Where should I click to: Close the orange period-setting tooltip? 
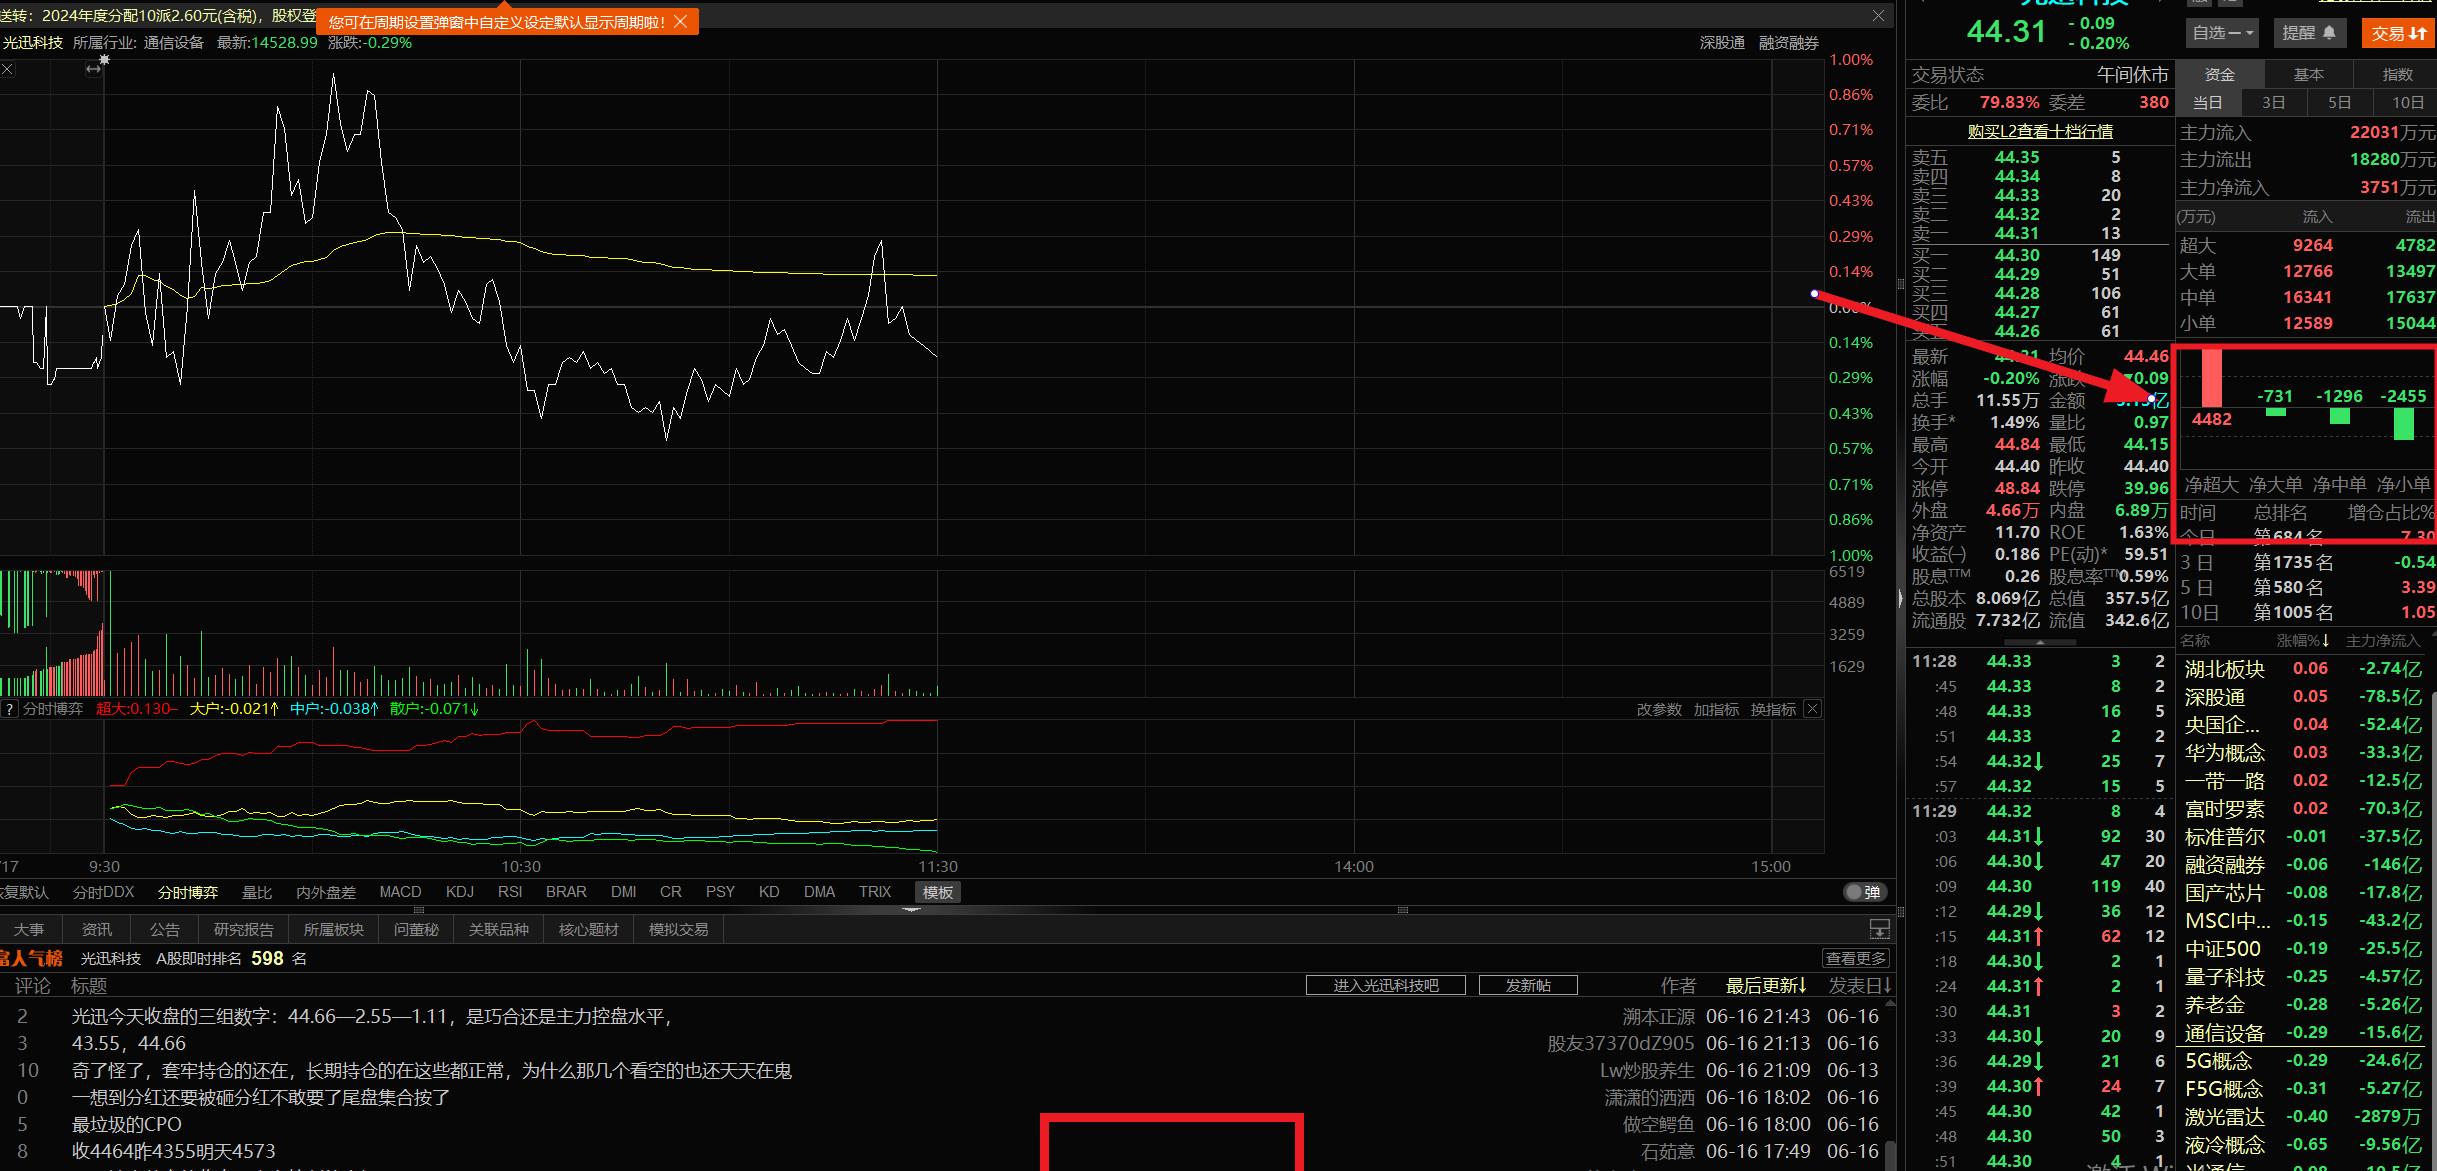pos(680,22)
